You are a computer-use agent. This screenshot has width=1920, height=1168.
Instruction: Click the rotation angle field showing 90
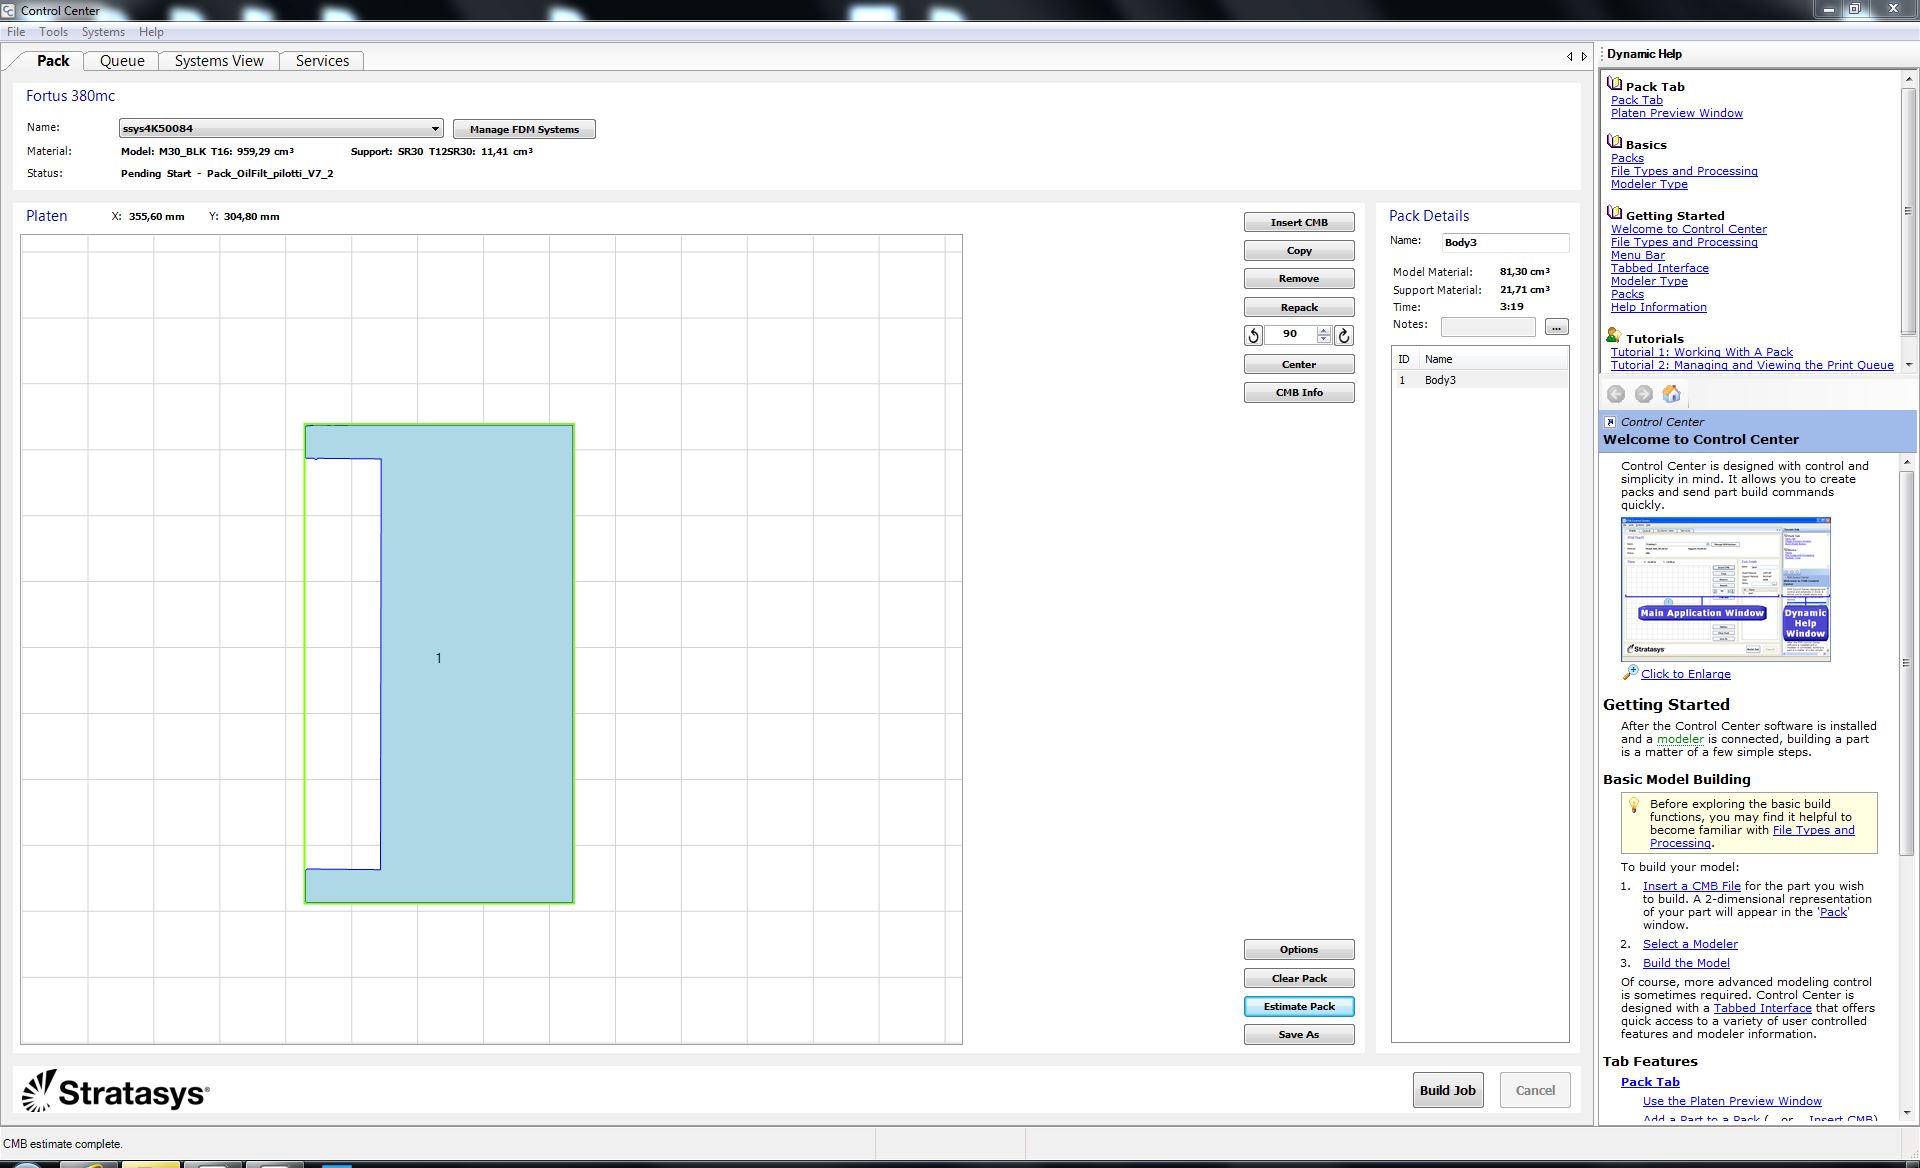[1290, 335]
